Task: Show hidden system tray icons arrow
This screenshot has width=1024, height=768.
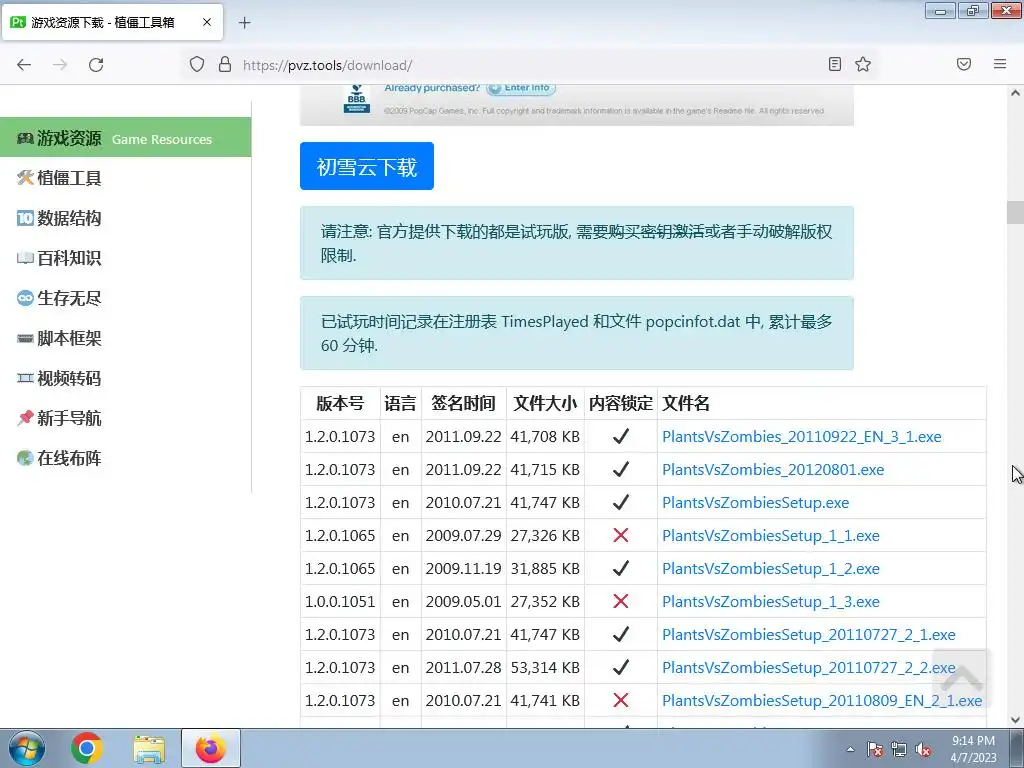Action: click(850, 749)
